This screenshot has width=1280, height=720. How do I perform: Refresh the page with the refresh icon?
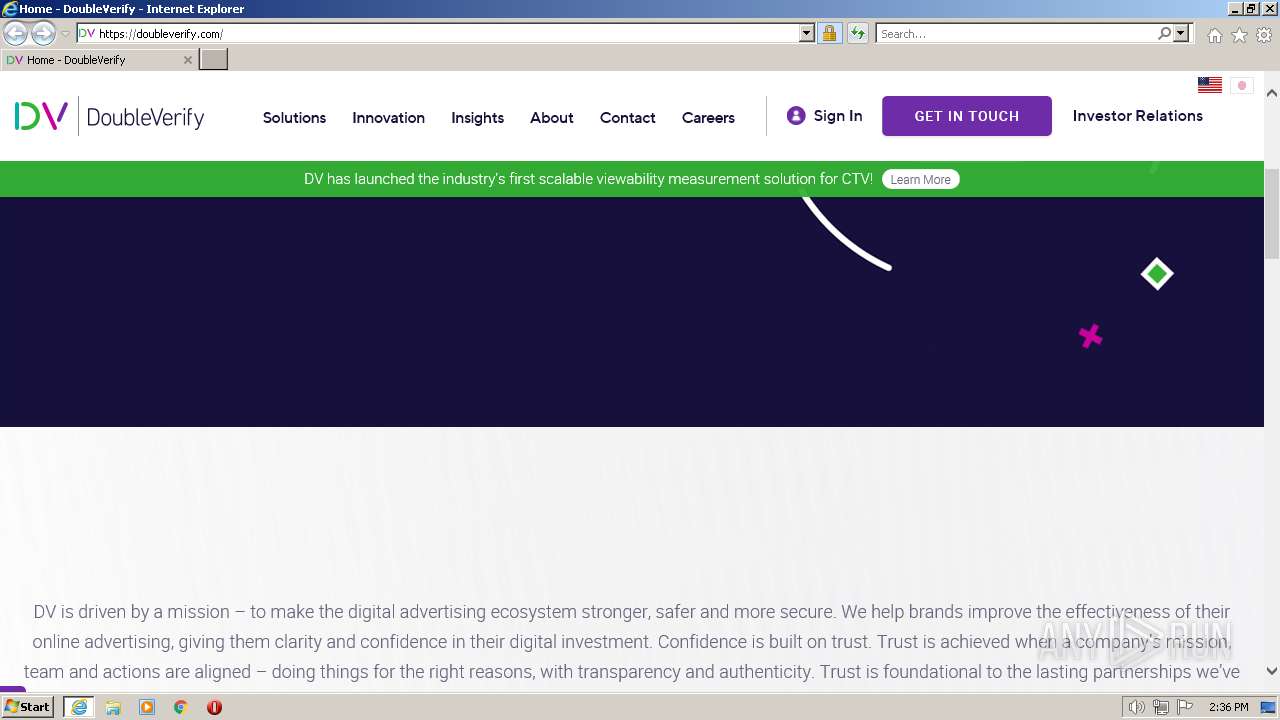[858, 33]
